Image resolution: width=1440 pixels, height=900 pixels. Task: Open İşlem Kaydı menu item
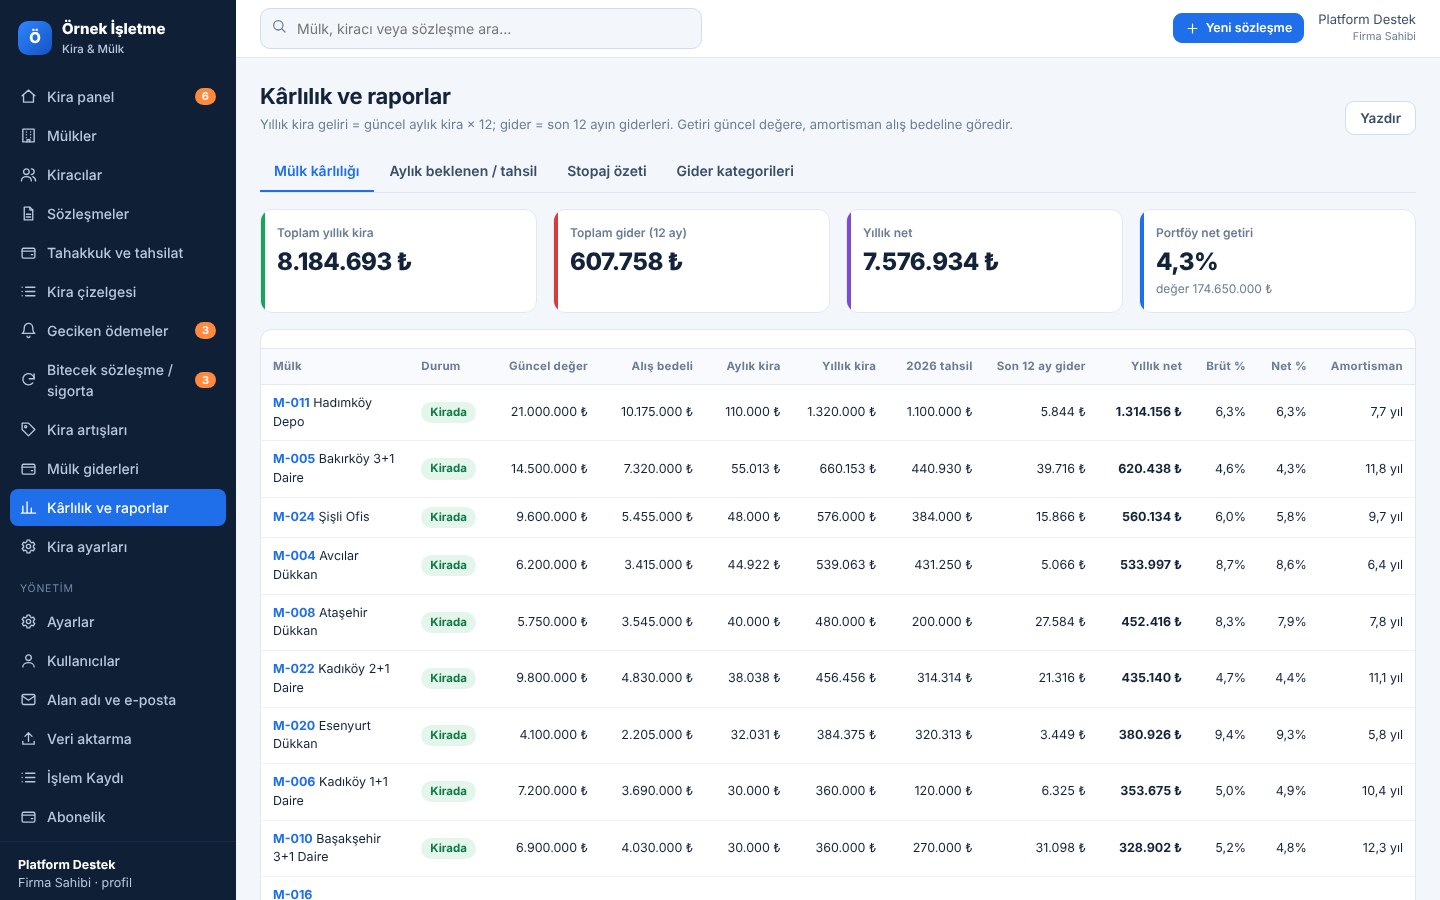118,778
